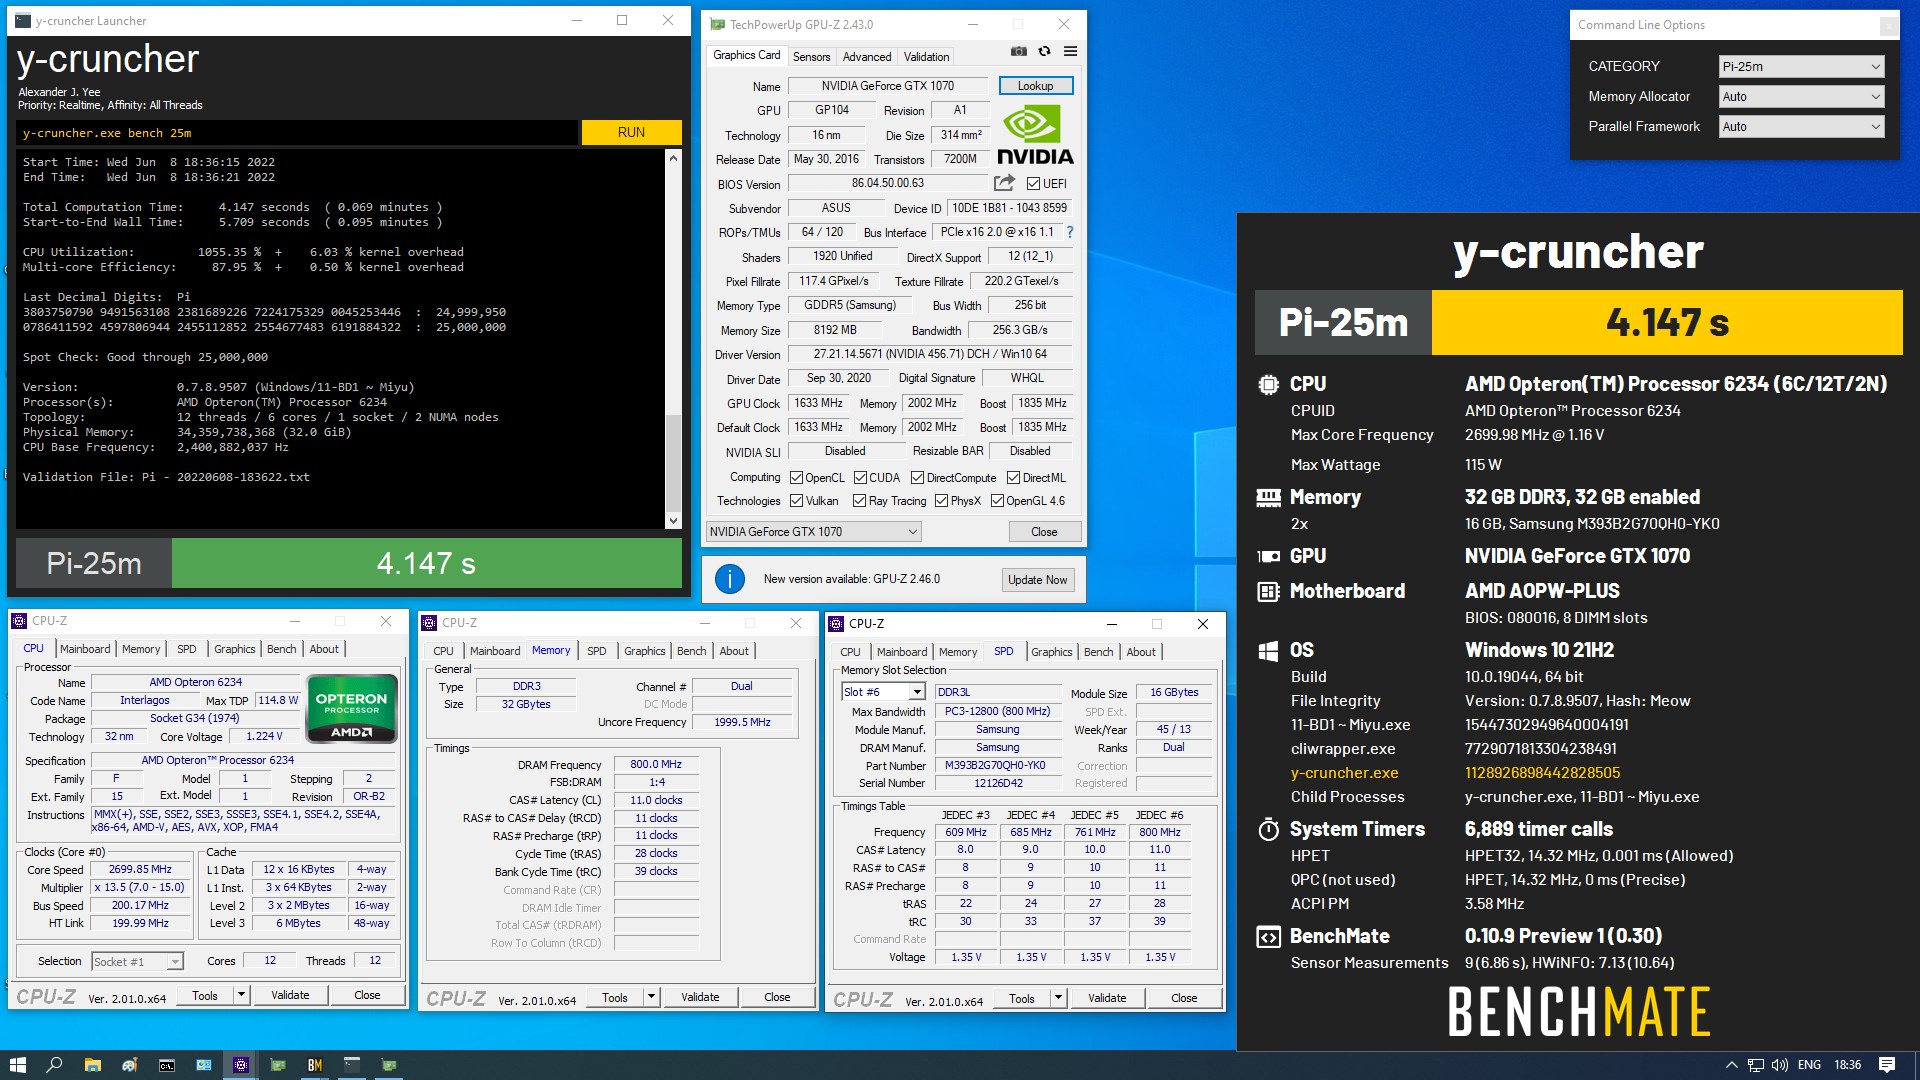Open File Explorer from taskbar
Viewport: 1920px width, 1080px height.
coord(92,1065)
